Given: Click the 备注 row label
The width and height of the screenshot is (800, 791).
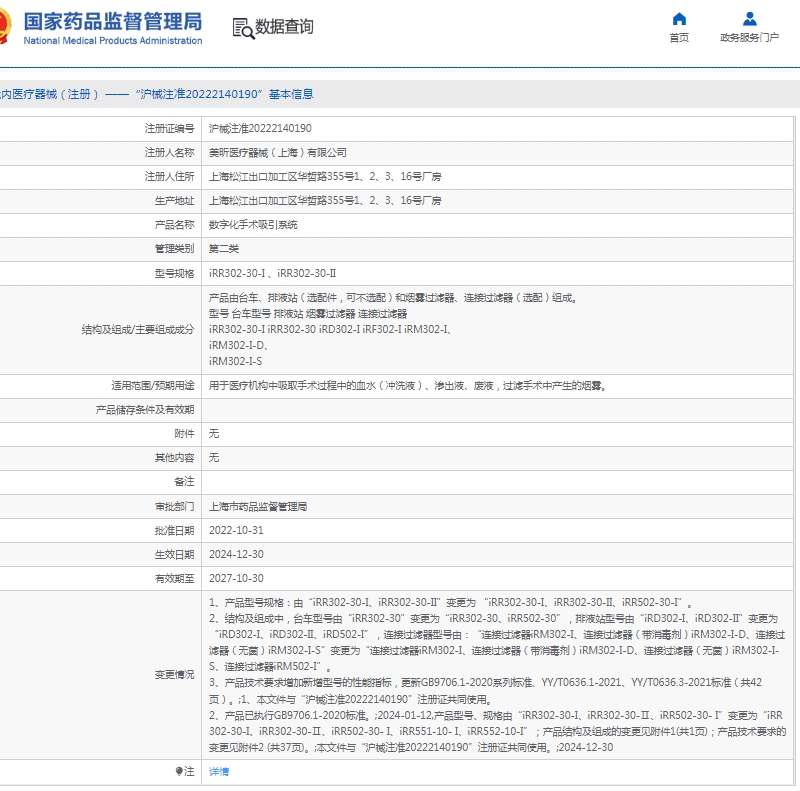Looking at the screenshot, I should click(184, 482).
